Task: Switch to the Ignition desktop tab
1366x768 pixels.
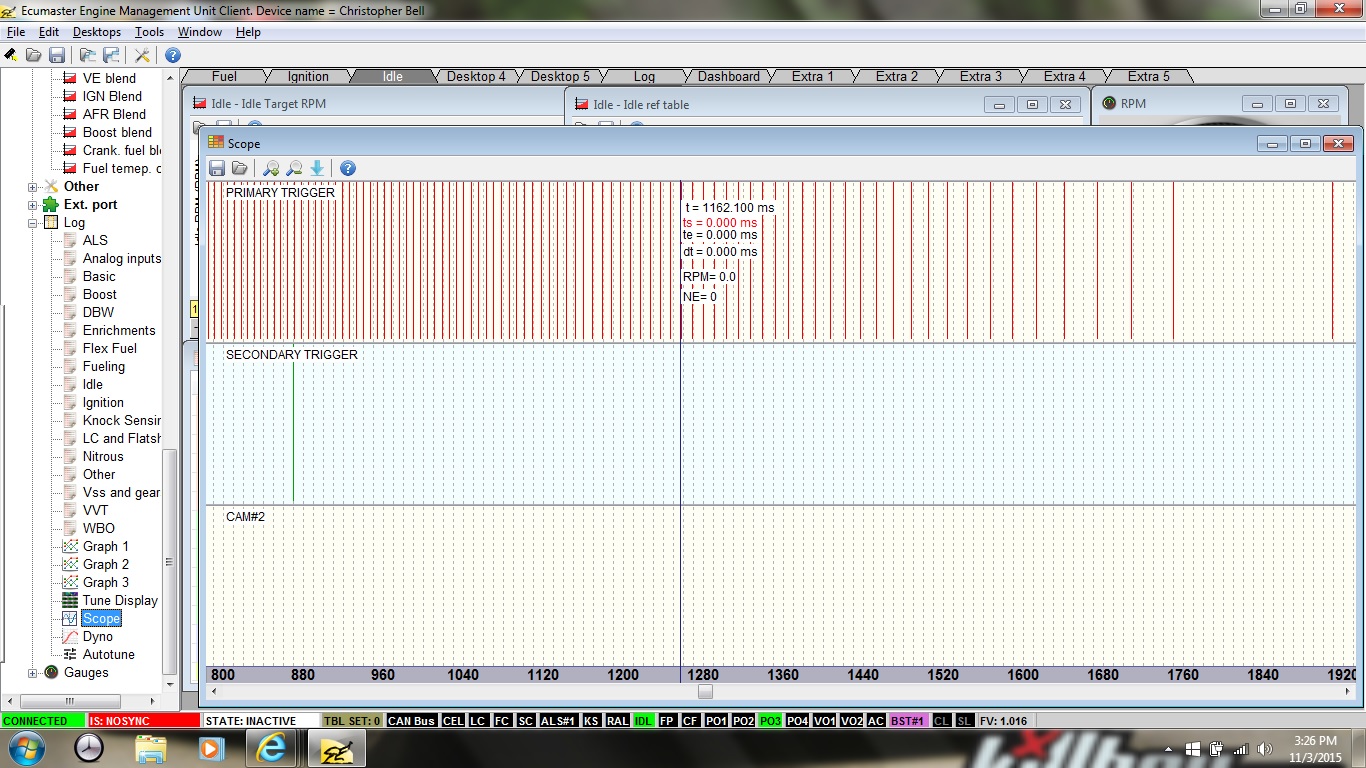Action: (308, 77)
